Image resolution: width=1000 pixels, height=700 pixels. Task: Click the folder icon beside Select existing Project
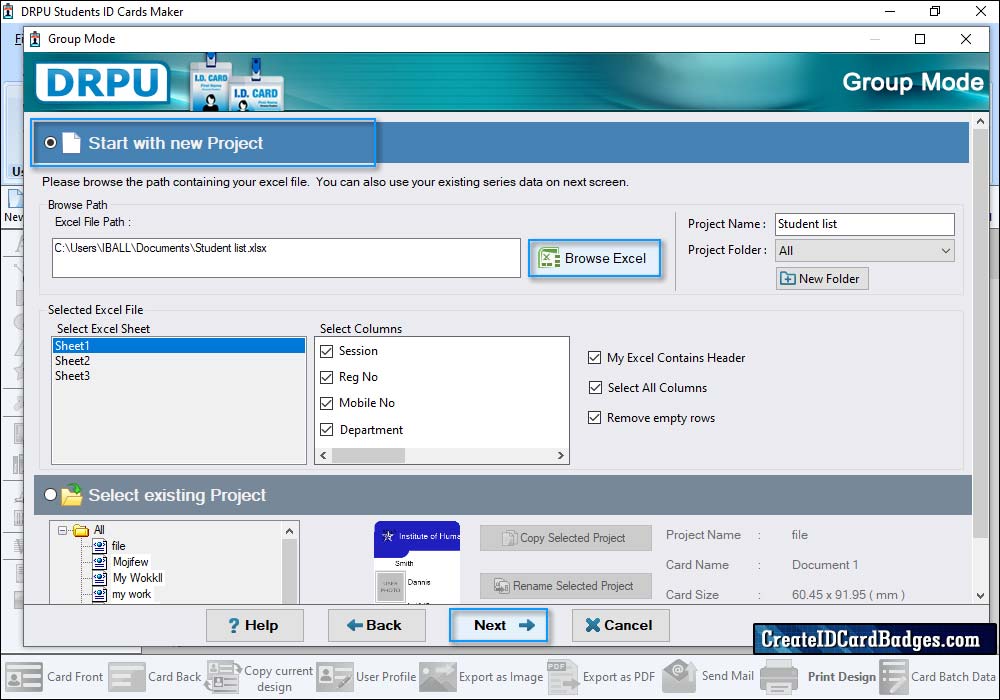click(71, 494)
